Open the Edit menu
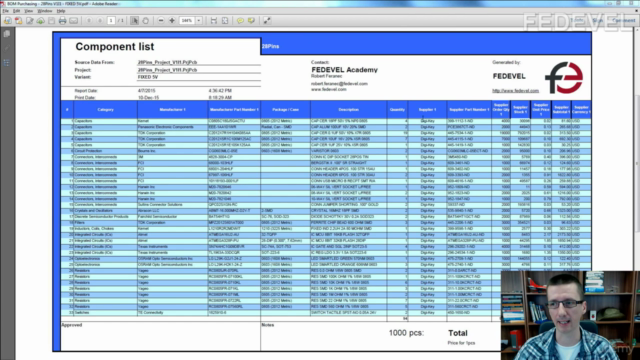 [x=16, y=11]
